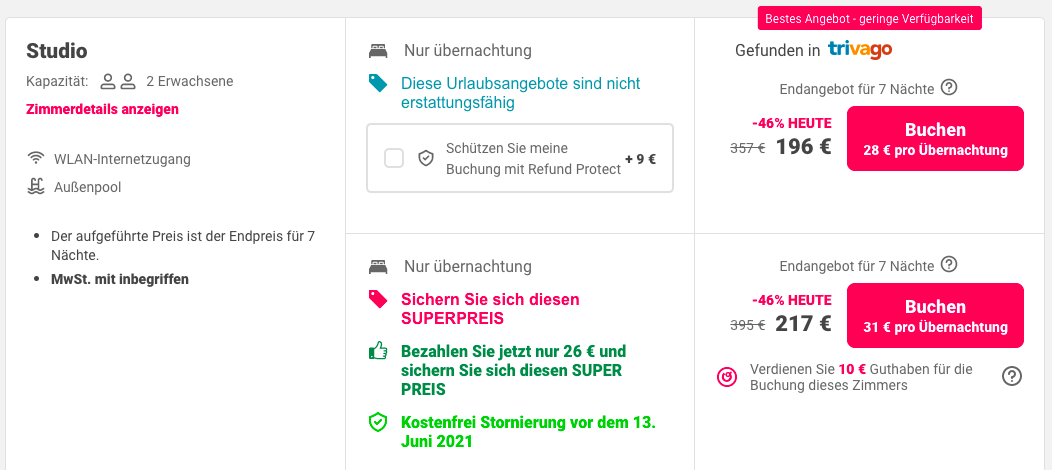Click the shield icon in Refund Protect box
Screen dimensions: 1052x470
425,158
